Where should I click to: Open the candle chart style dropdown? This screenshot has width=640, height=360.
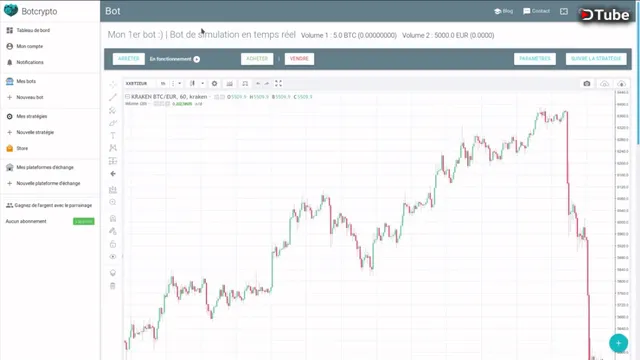coord(202,84)
